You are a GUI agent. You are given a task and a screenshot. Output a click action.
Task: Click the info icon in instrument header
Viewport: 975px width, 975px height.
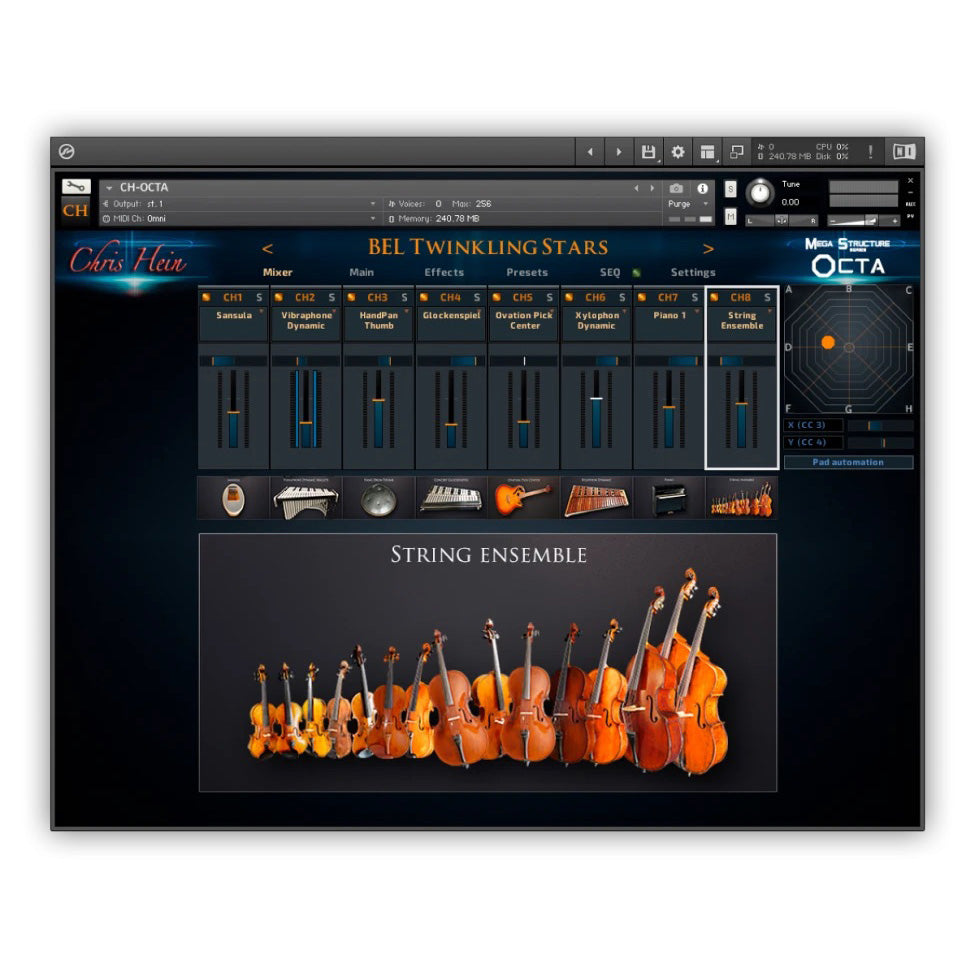click(703, 188)
